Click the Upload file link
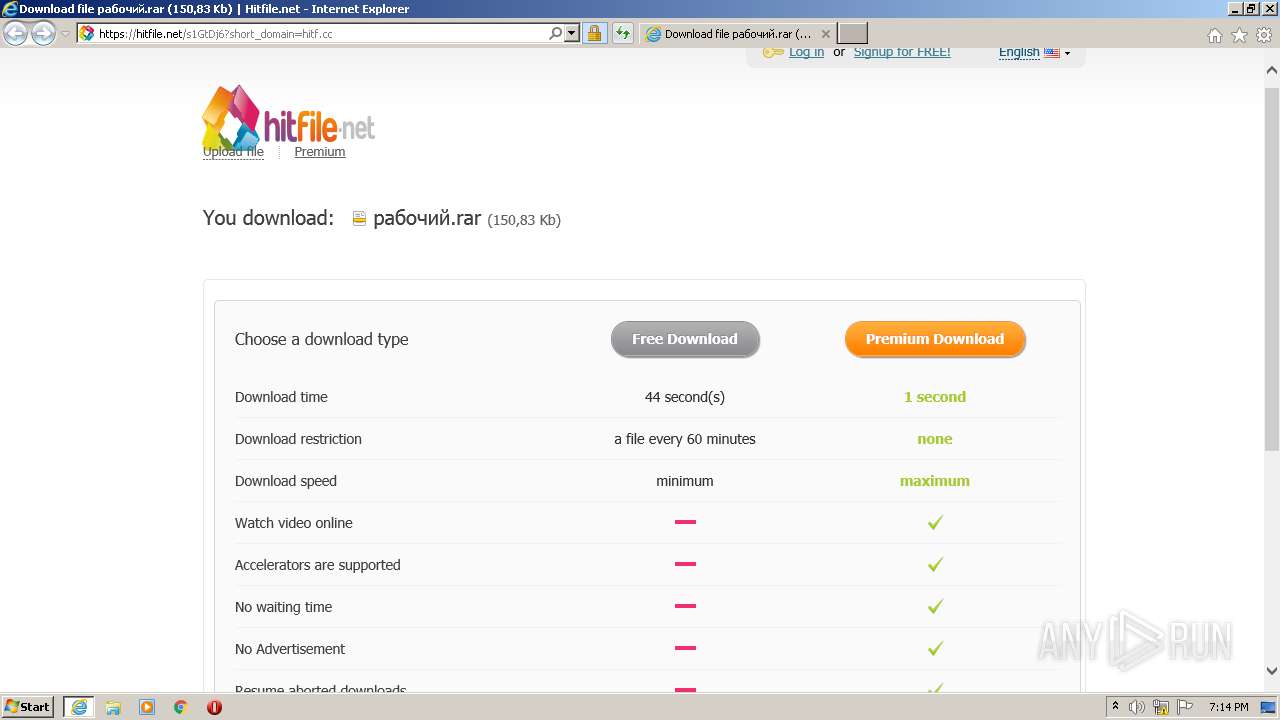This screenshot has width=1280, height=720. 233,152
